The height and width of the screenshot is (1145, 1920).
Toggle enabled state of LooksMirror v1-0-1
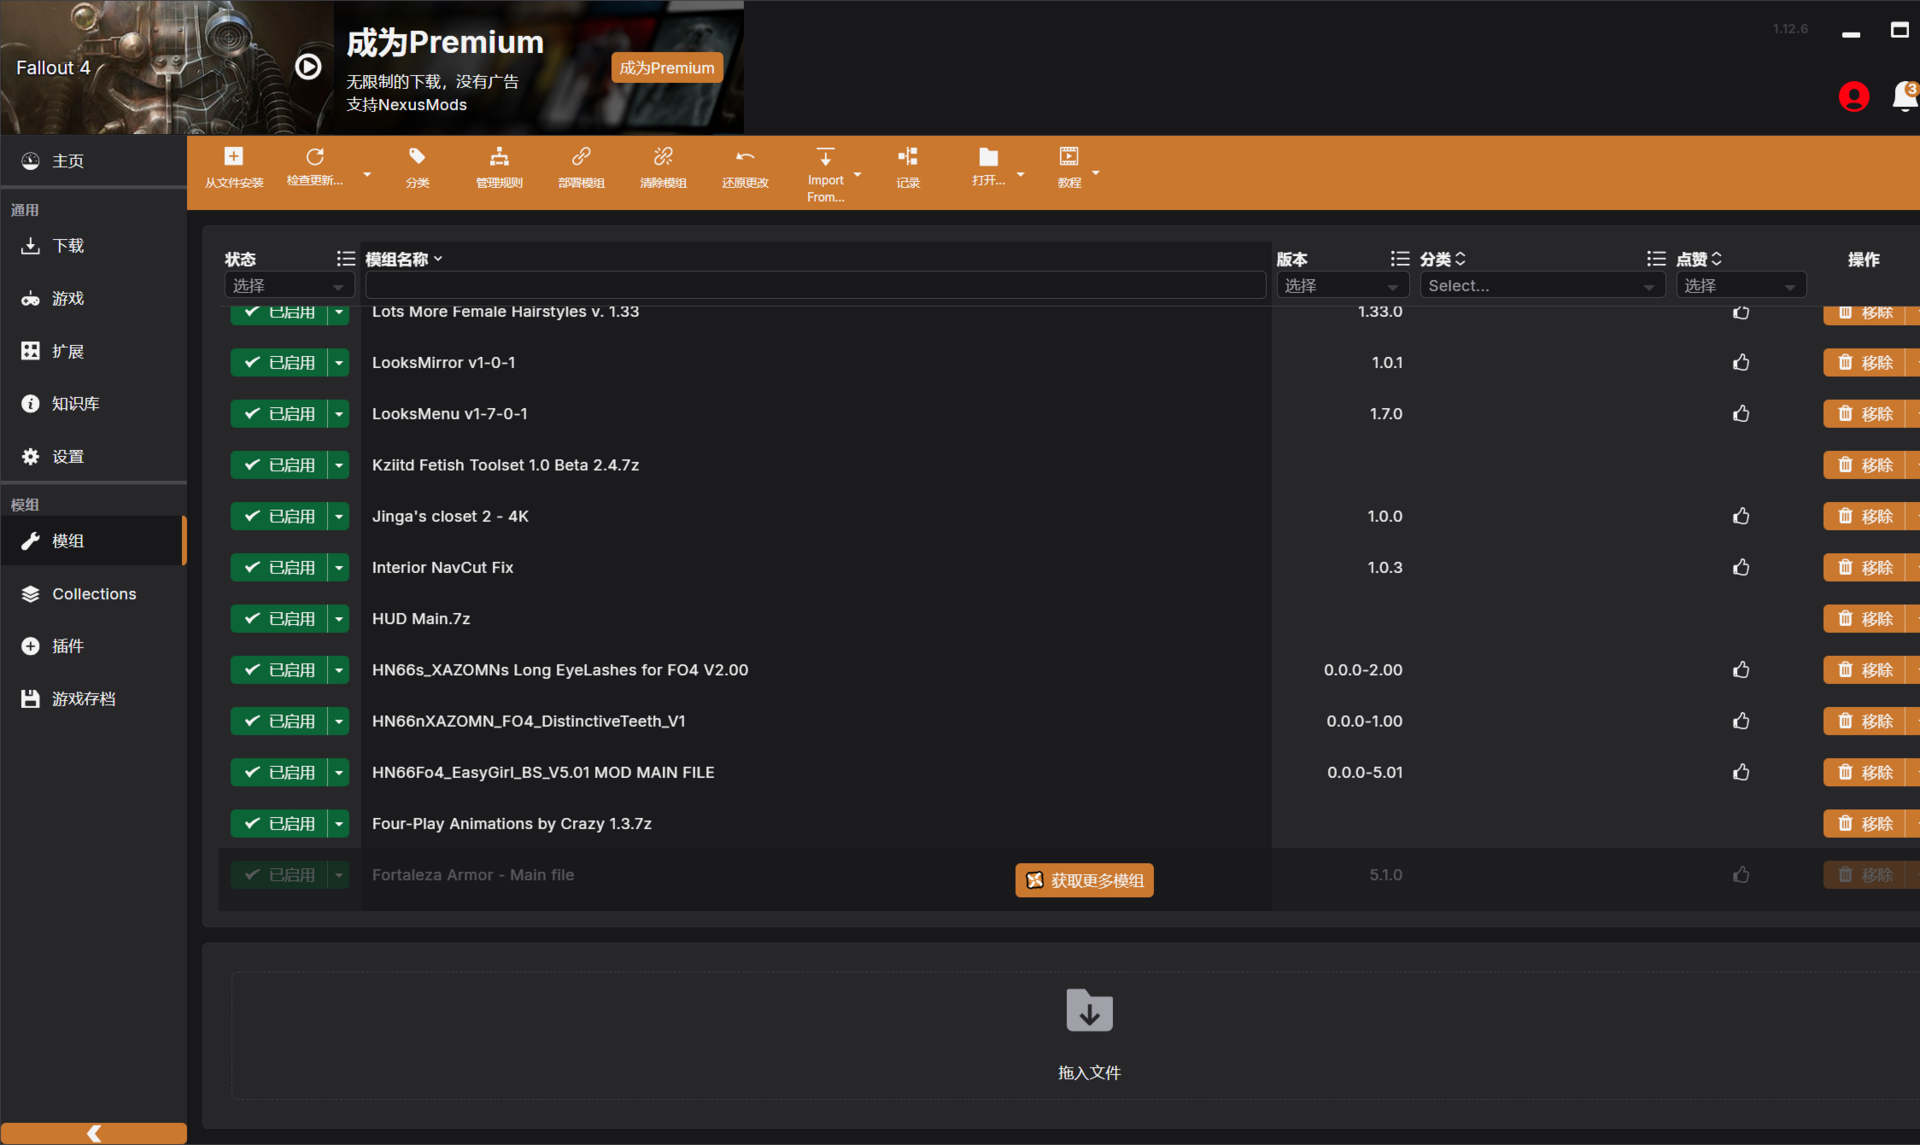[279, 362]
